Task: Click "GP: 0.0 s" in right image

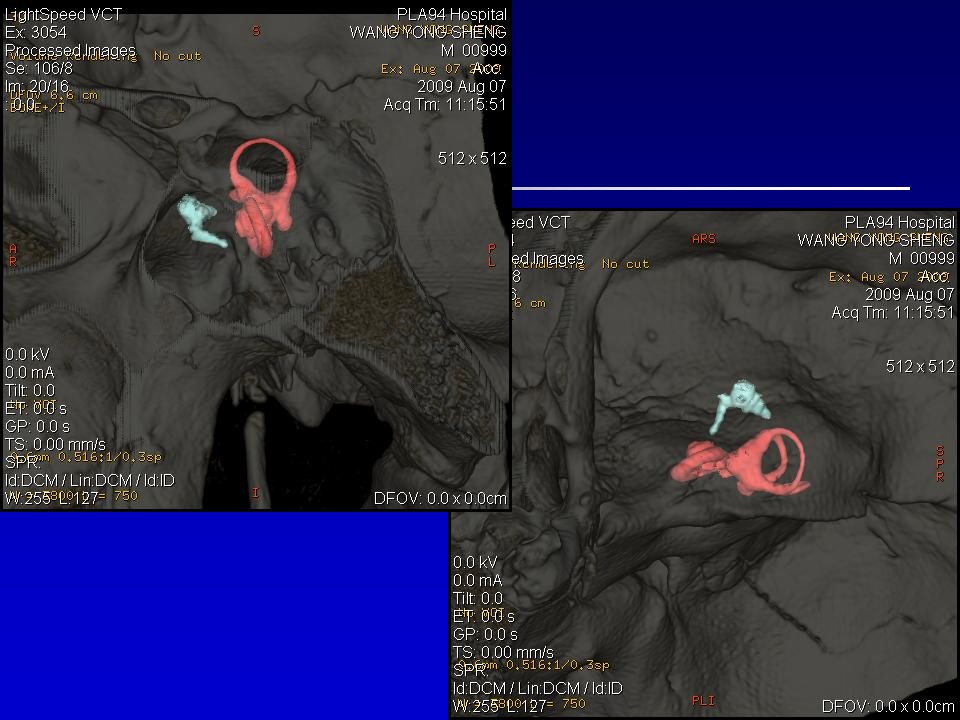Action: pos(485,634)
